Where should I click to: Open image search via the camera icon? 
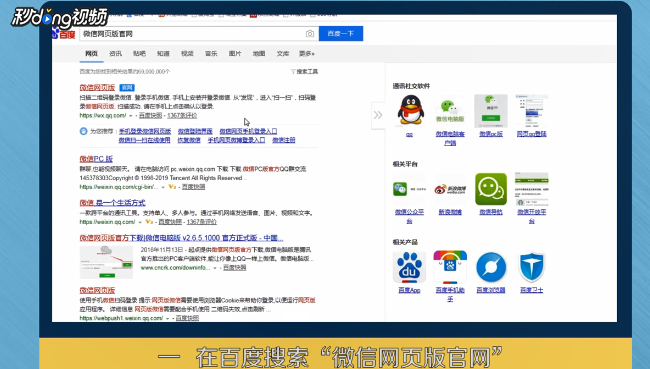click(310, 34)
